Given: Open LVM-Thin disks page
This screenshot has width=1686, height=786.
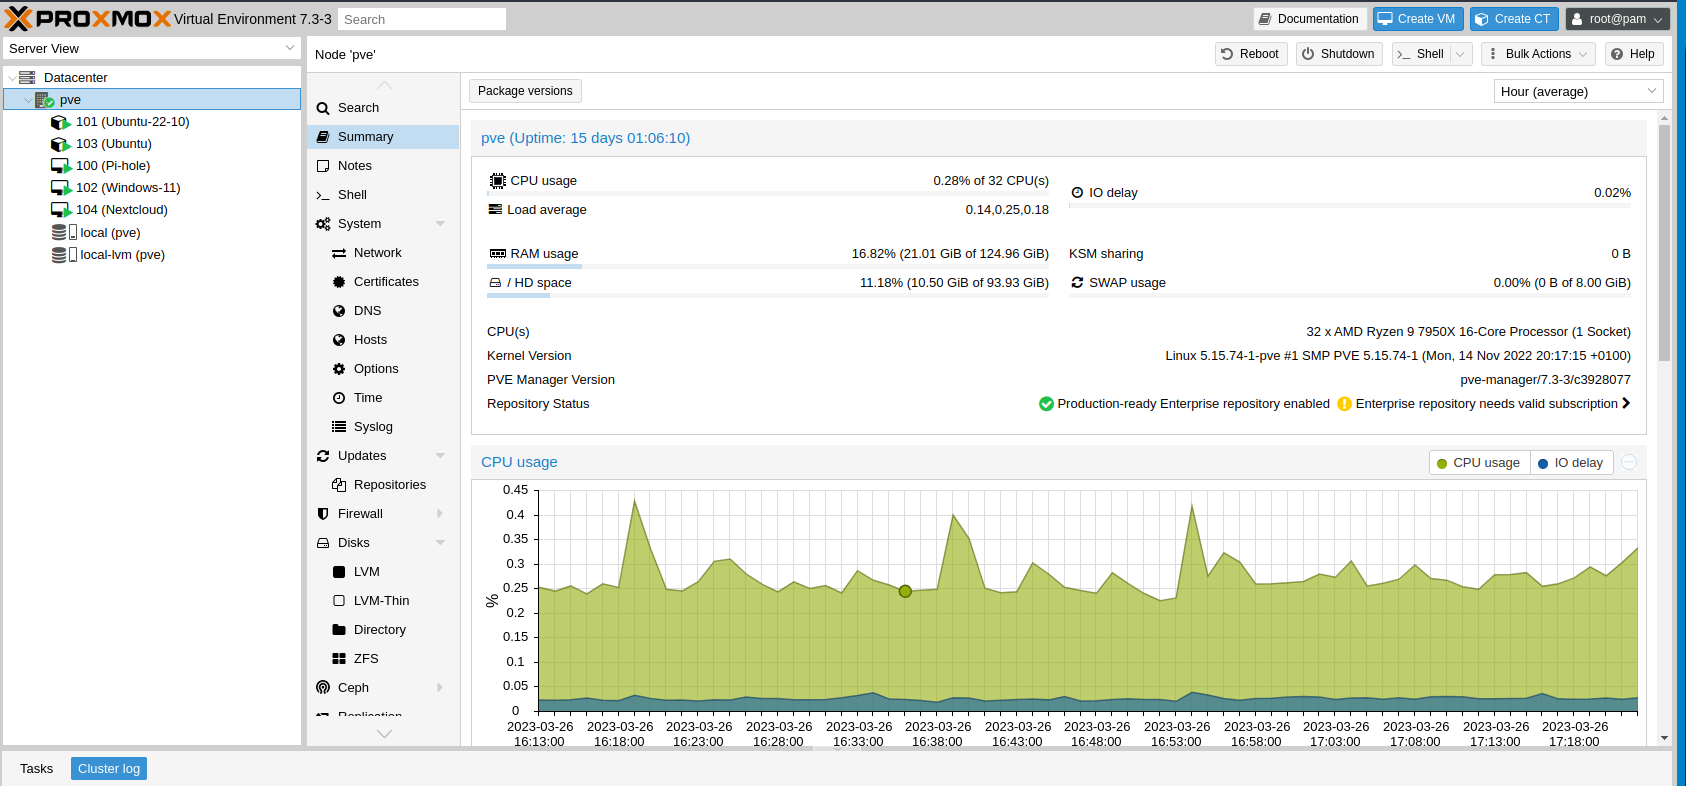Looking at the screenshot, I should (x=383, y=601).
